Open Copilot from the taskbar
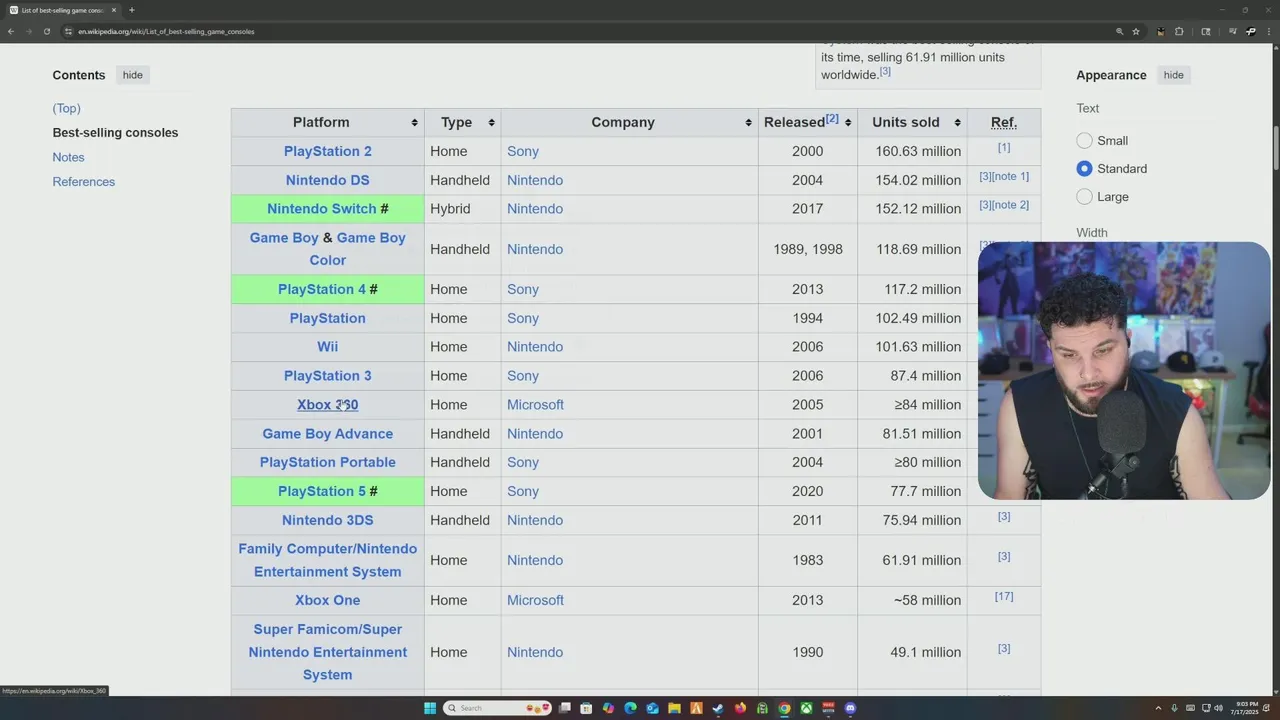 pyautogui.click(x=609, y=708)
